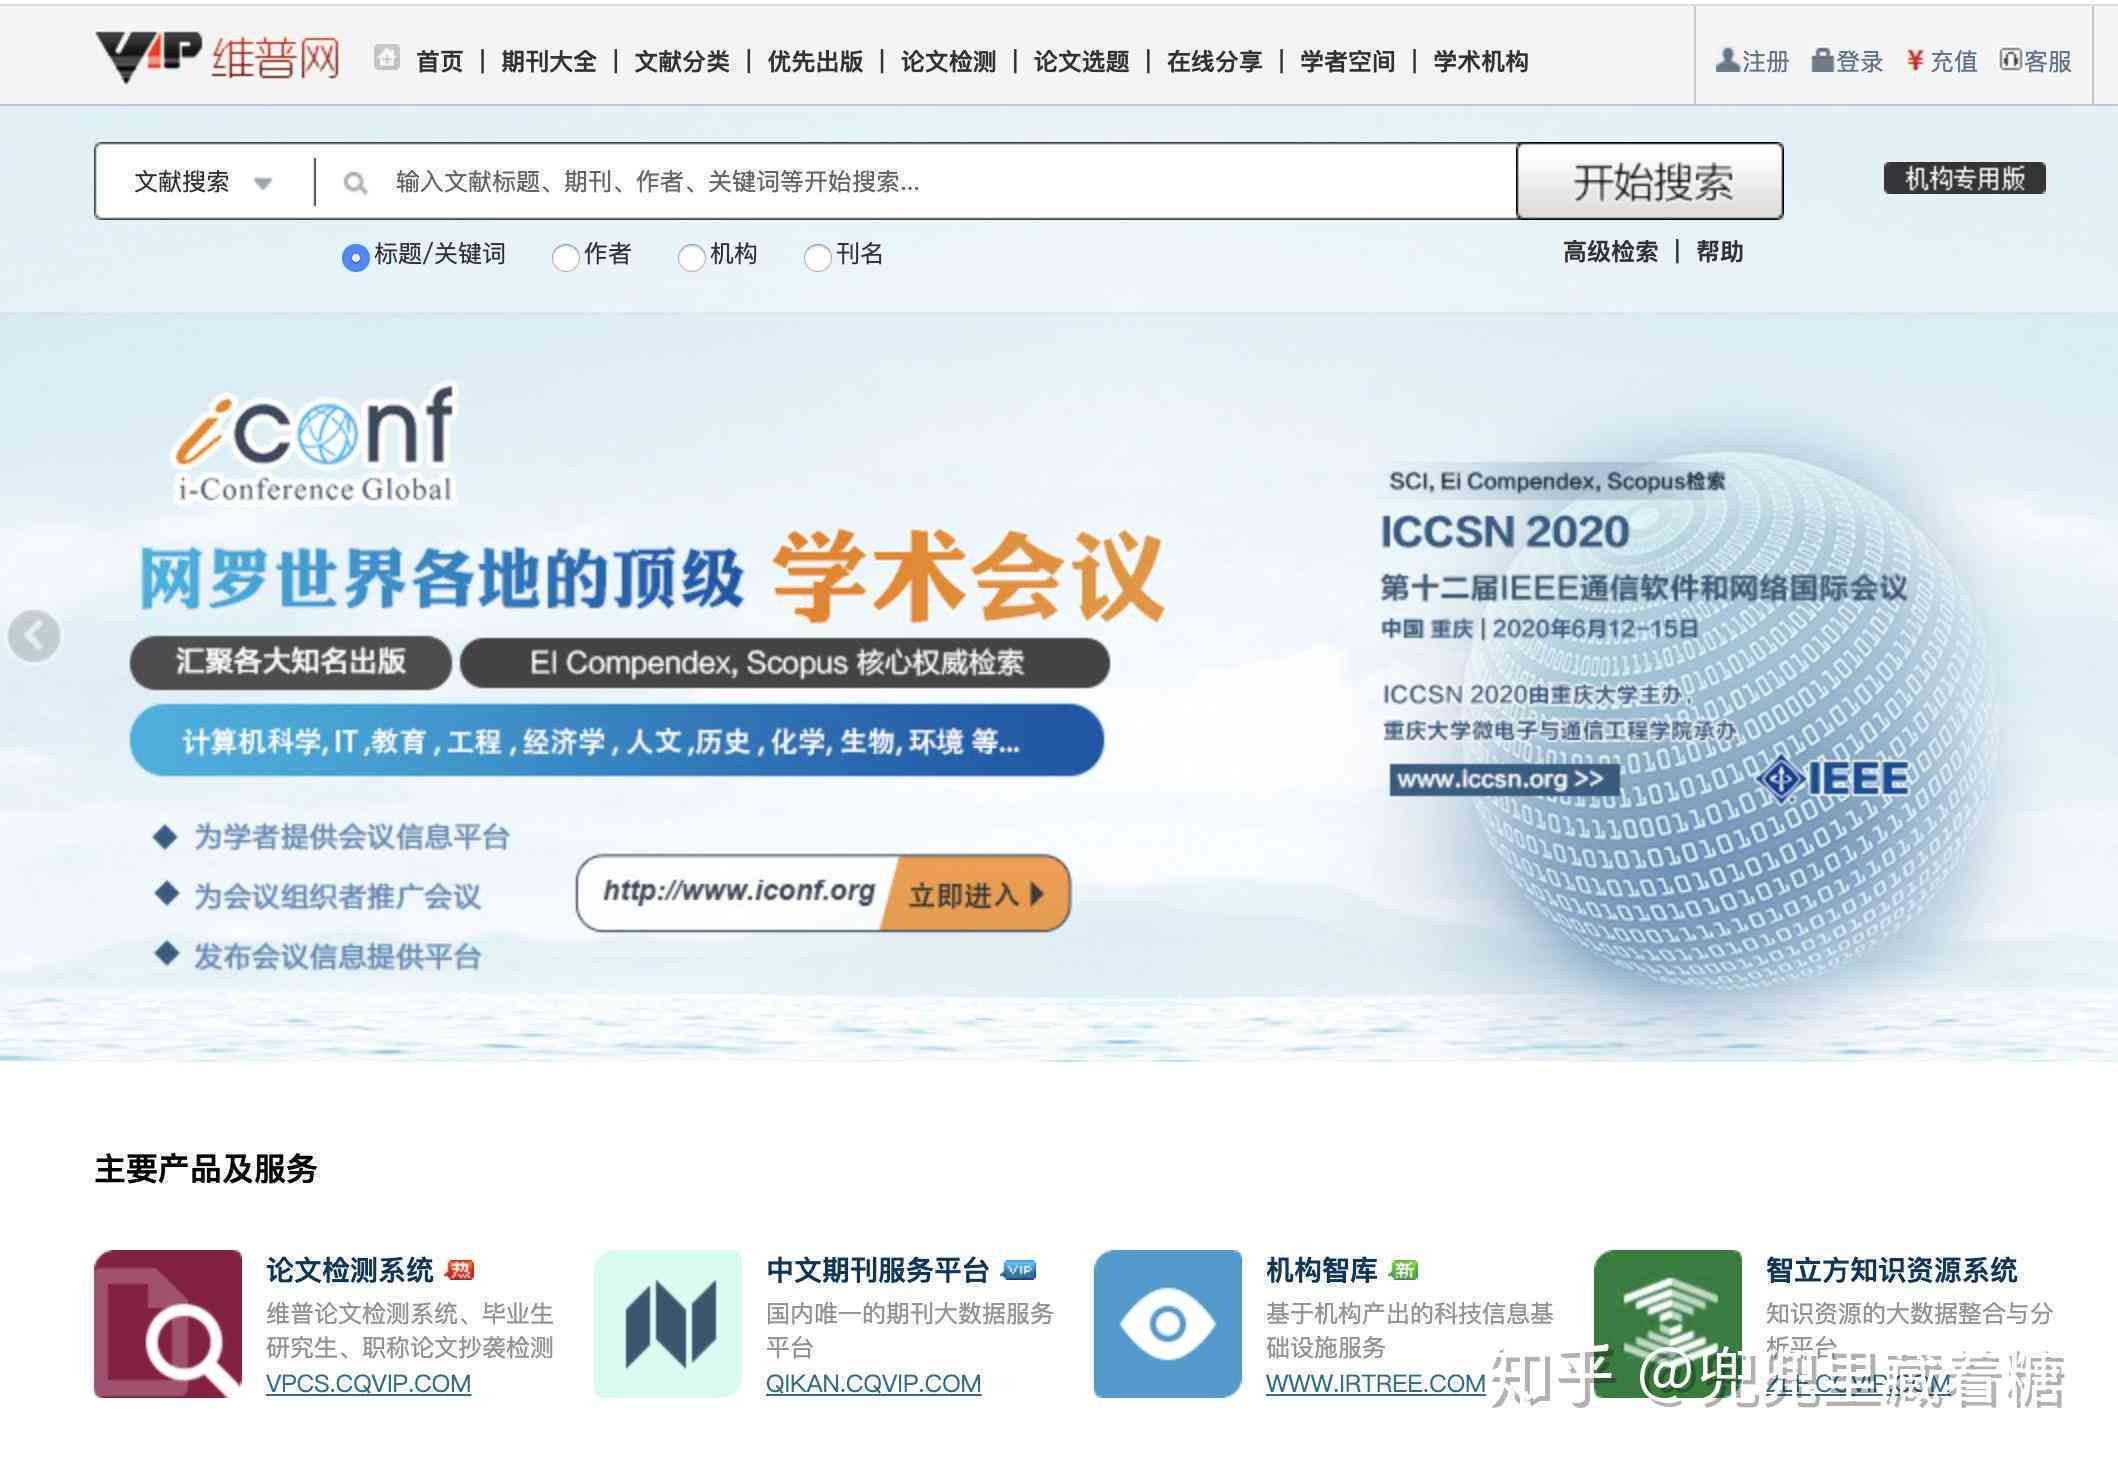Viewport: 2118px width, 1464px height.
Task: Open 高级检索 link
Action: pyautogui.click(x=1610, y=252)
